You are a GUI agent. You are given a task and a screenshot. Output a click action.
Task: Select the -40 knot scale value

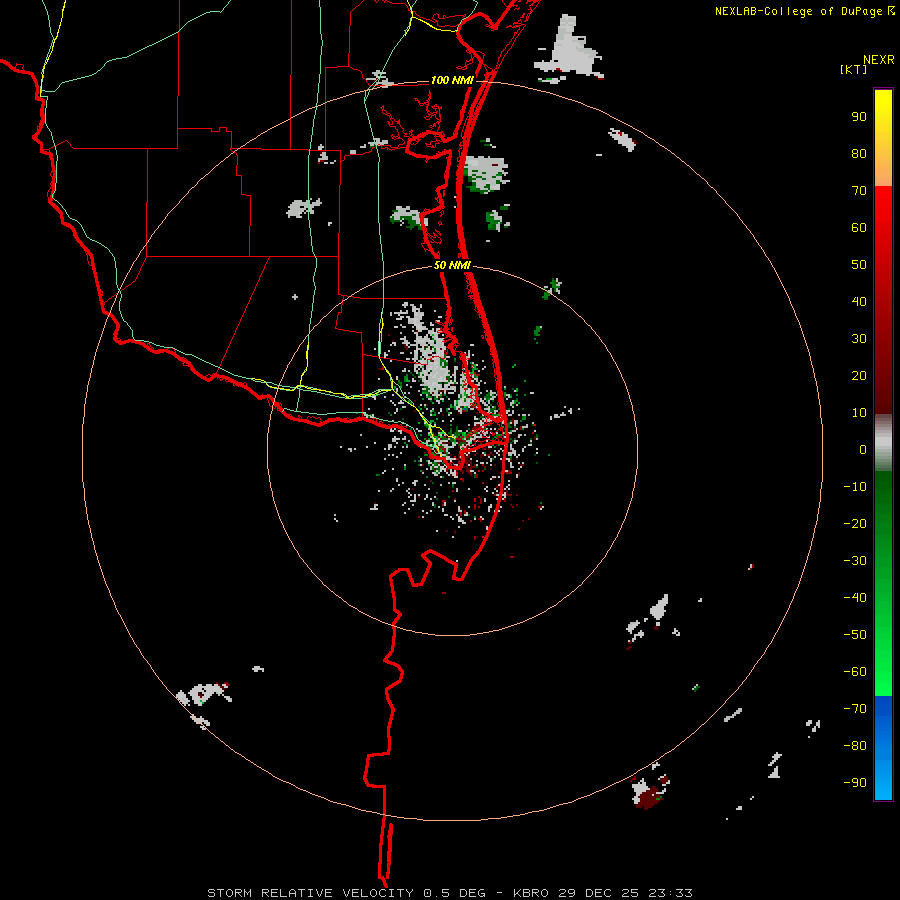pos(855,598)
